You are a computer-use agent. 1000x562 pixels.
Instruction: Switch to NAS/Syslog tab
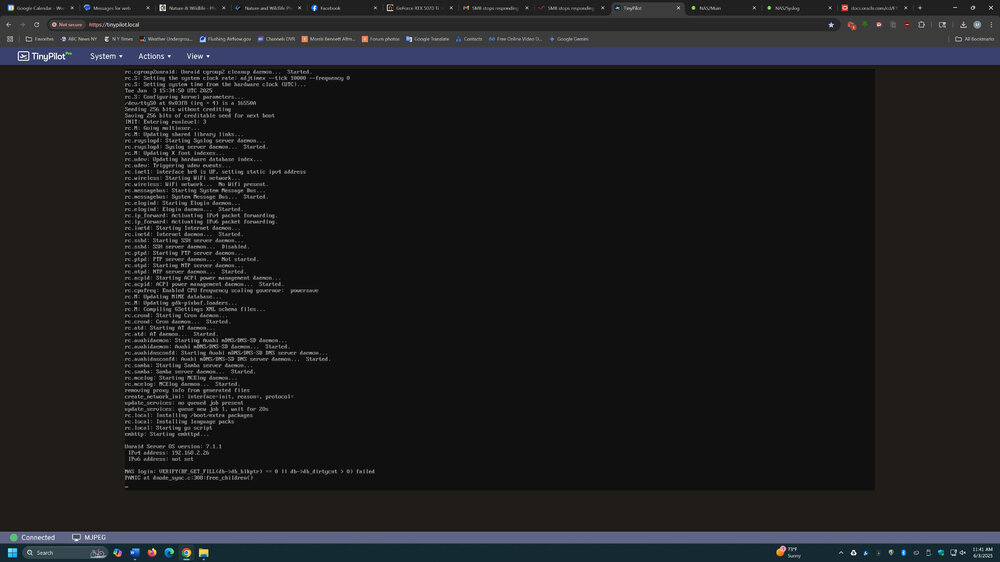[x=797, y=8]
